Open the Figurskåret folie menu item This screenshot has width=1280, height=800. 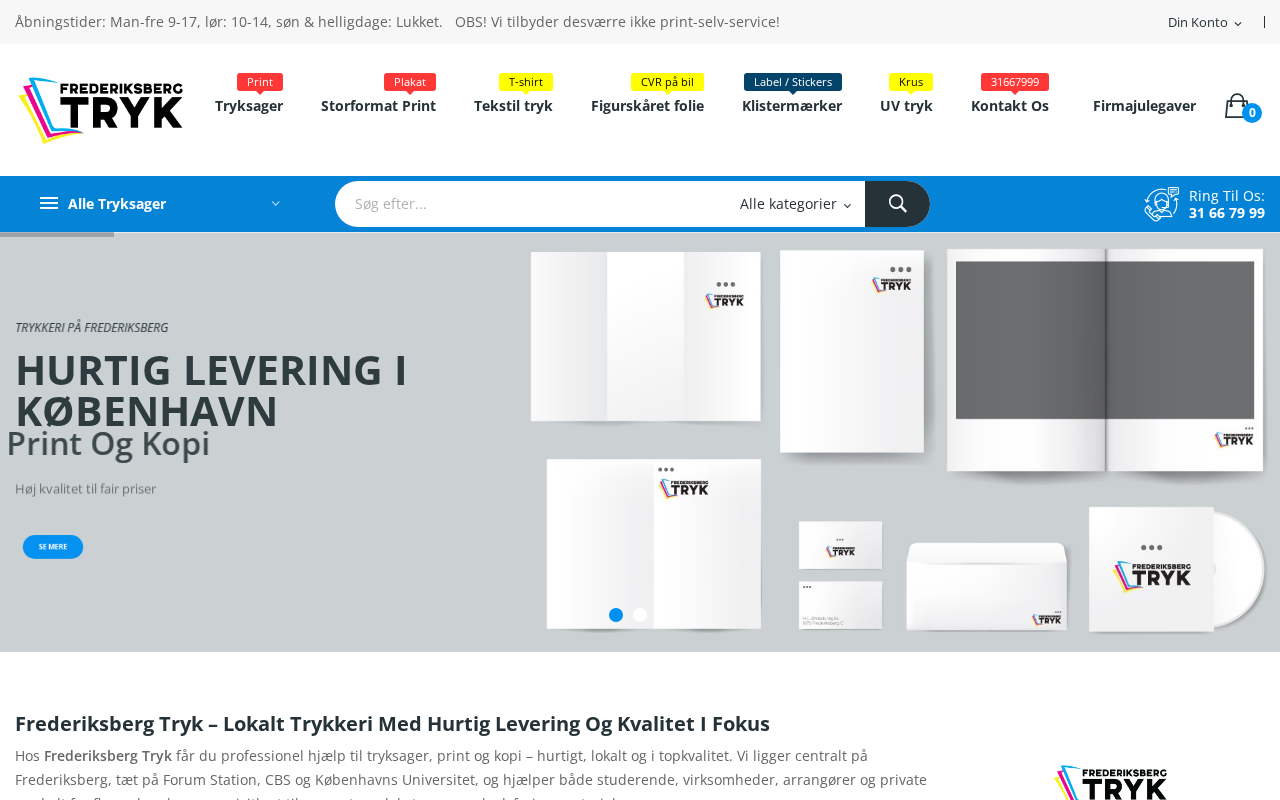[647, 106]
